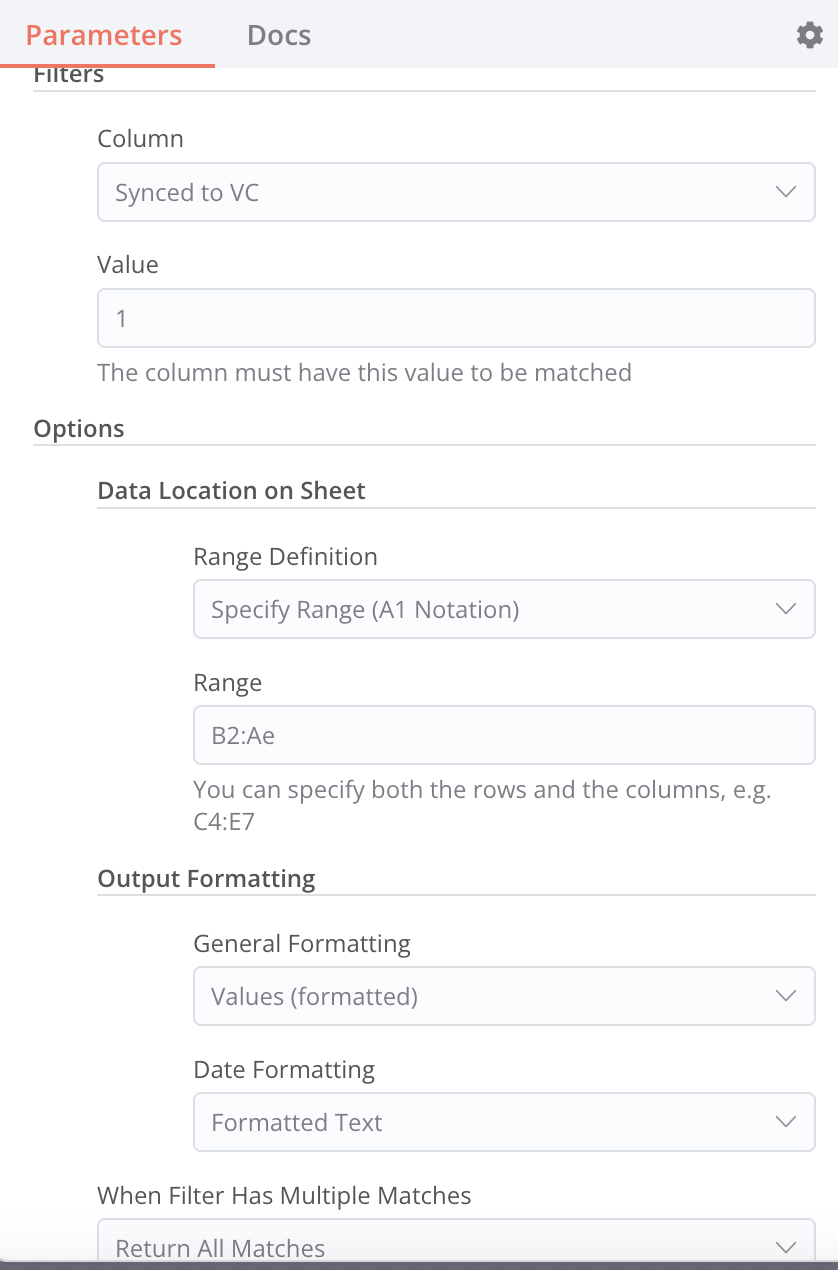Click the Value input field
Image resolution: width=838 pixels, height=1270 pixels.
point(456,319)
